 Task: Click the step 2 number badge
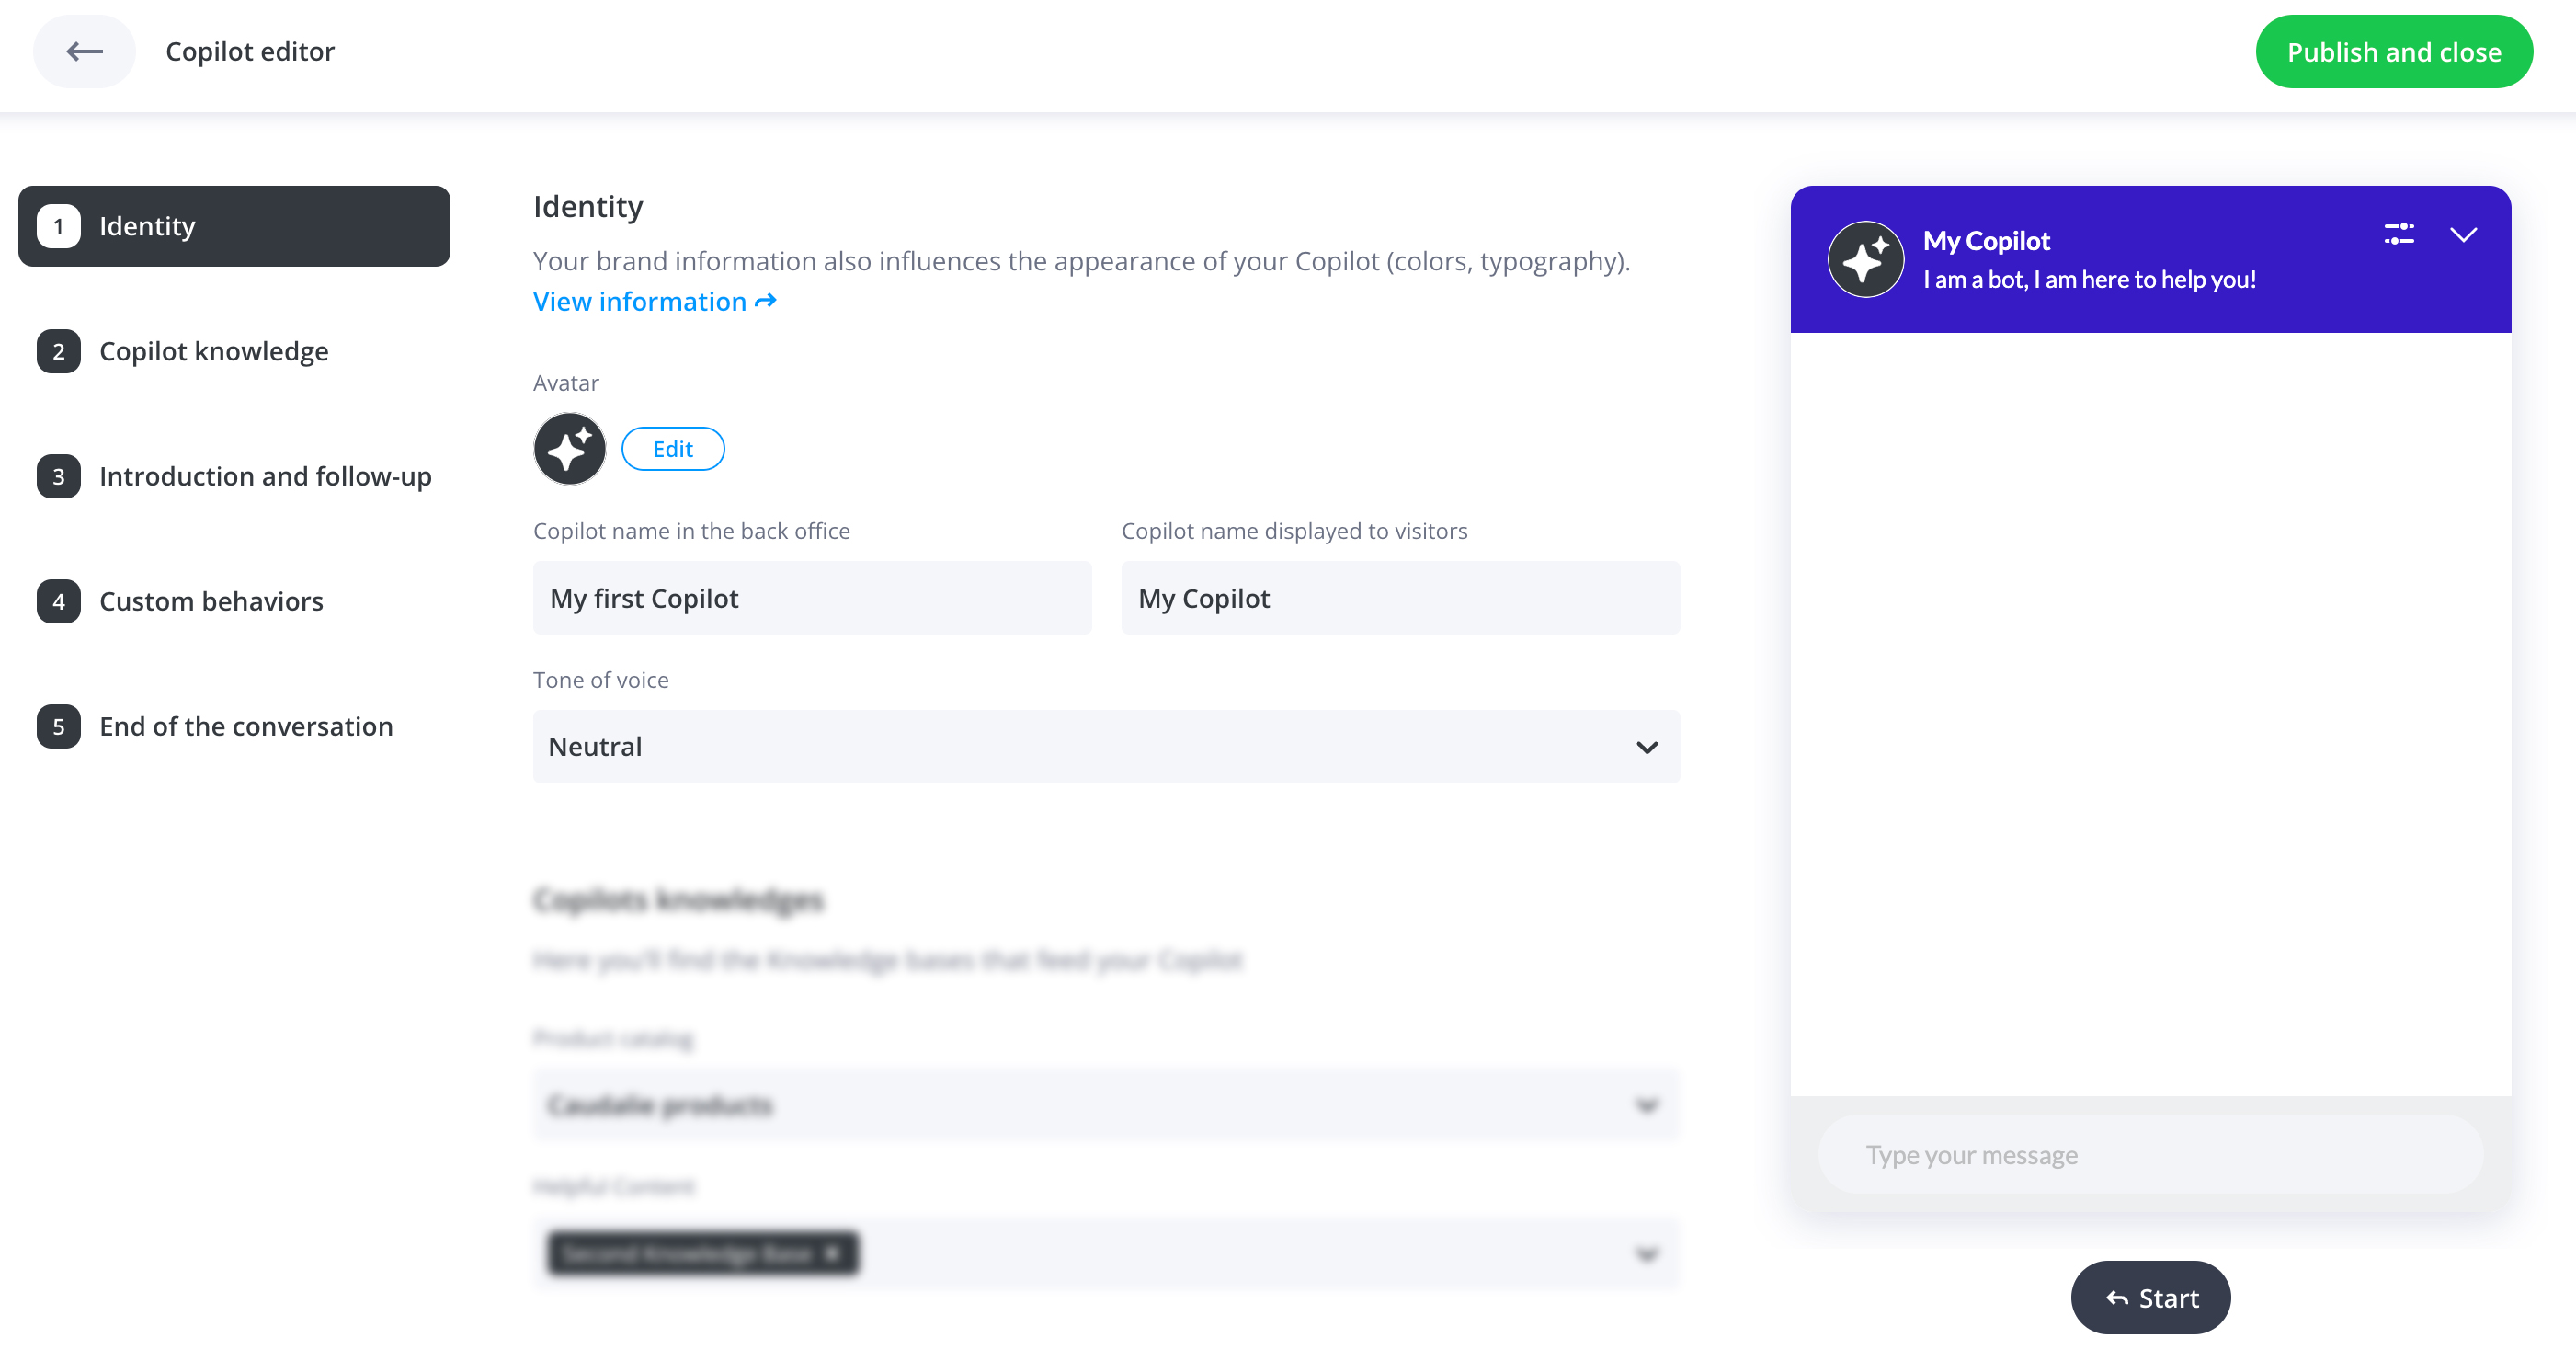click(x=59, y=351)
